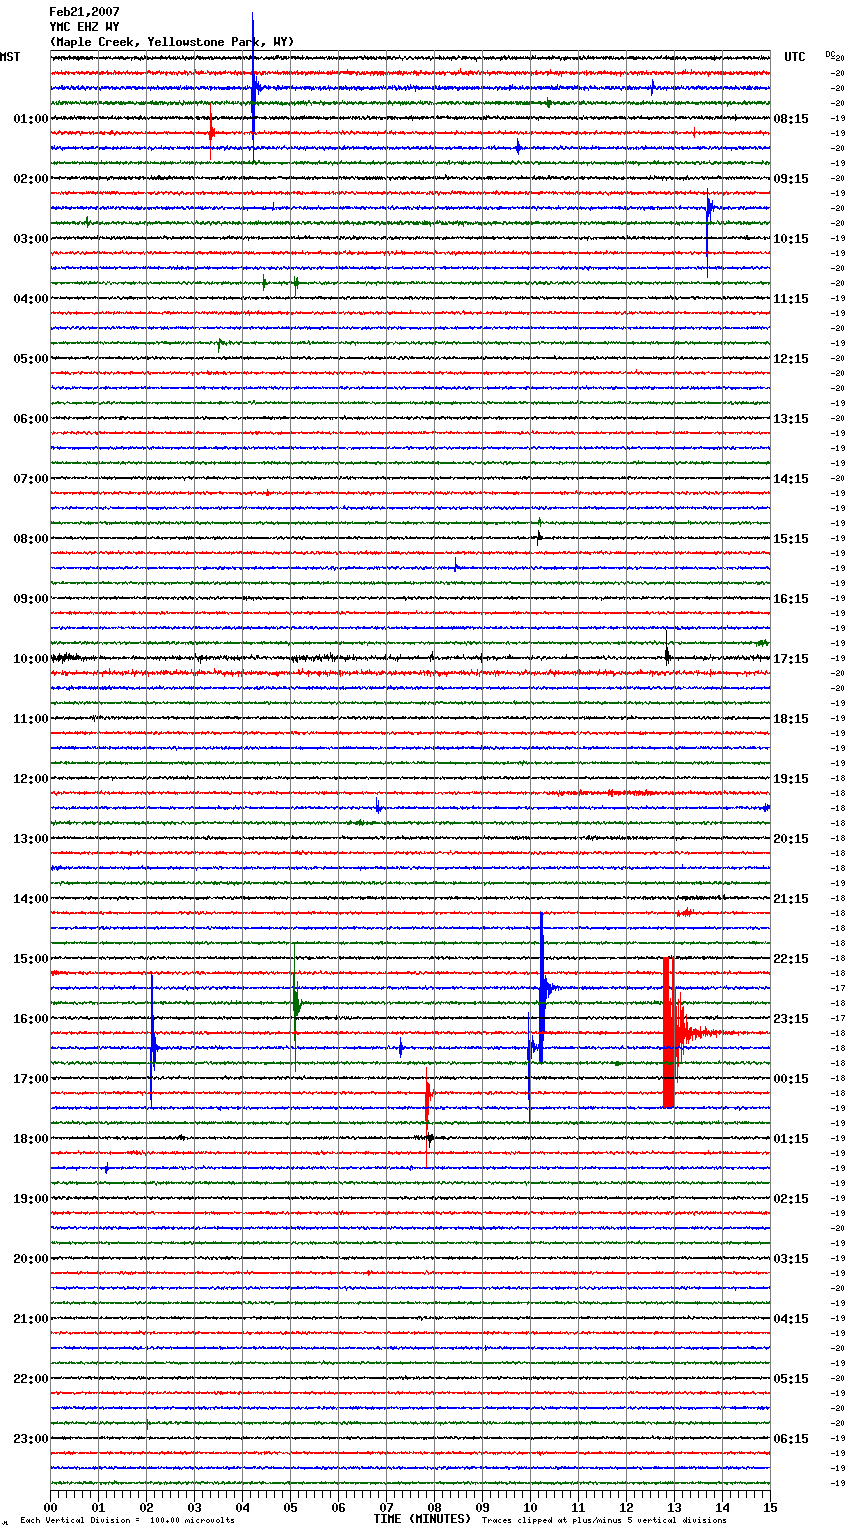The height and width of the screenshot is (1534, 850).
Task: Click the 04:15 UTC time label
Action: click(x=791, y=1319)
